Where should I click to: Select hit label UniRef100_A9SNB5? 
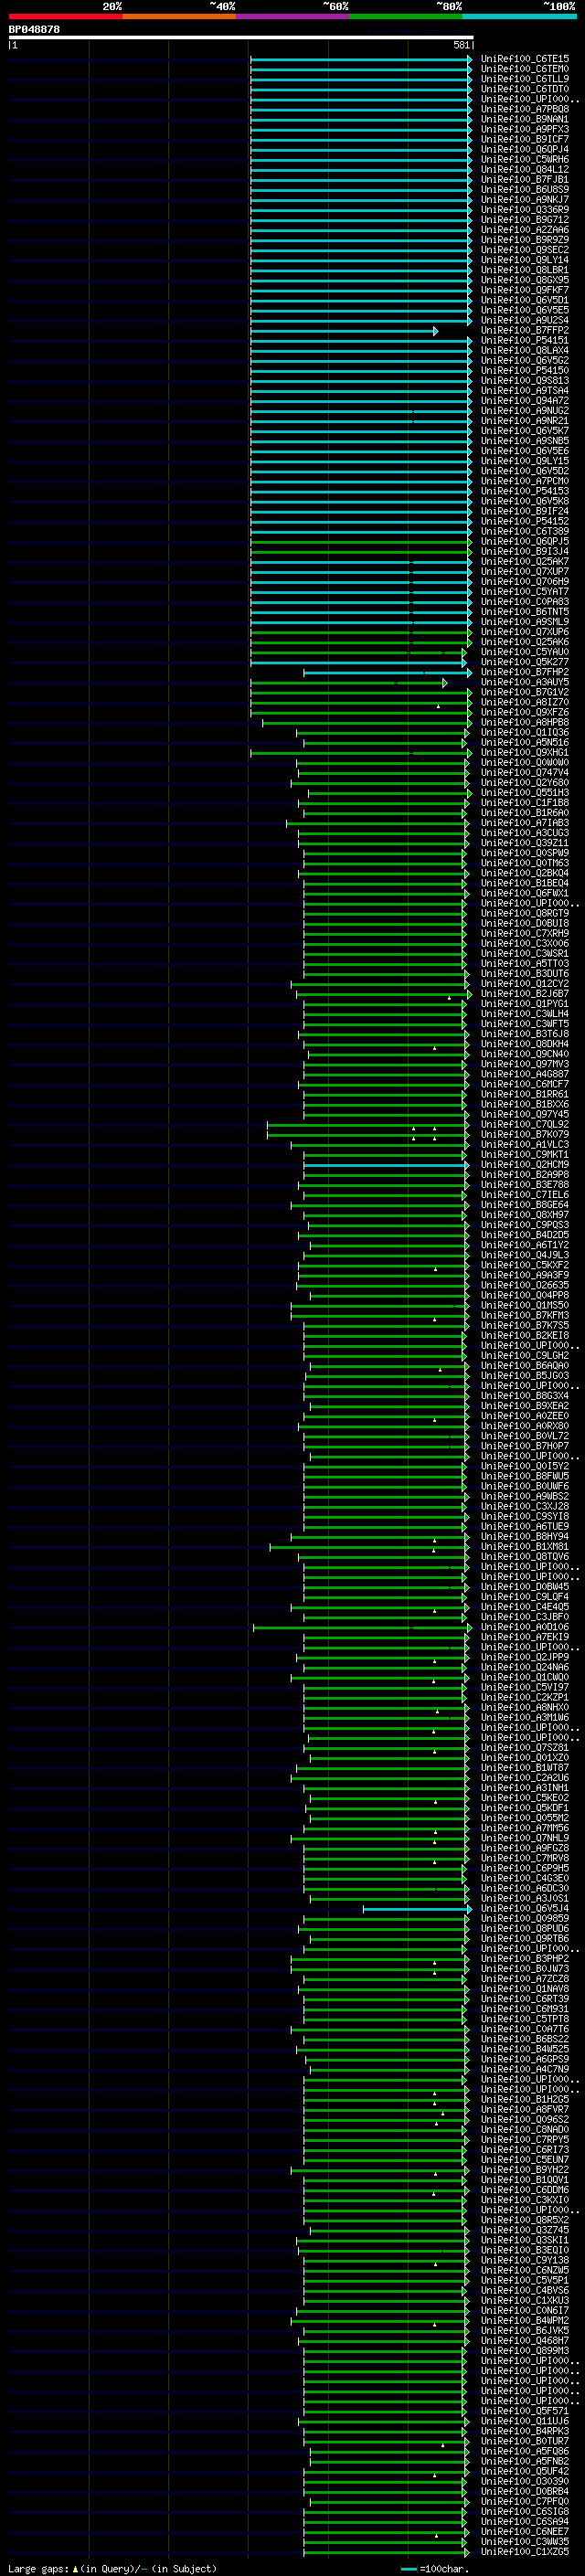[x=525, y=441]
